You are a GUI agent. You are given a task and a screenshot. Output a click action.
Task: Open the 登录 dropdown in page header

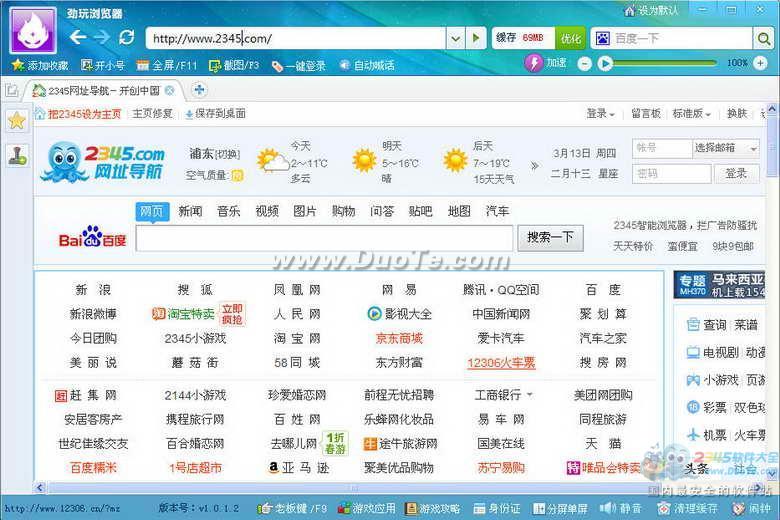pos(600,114)
